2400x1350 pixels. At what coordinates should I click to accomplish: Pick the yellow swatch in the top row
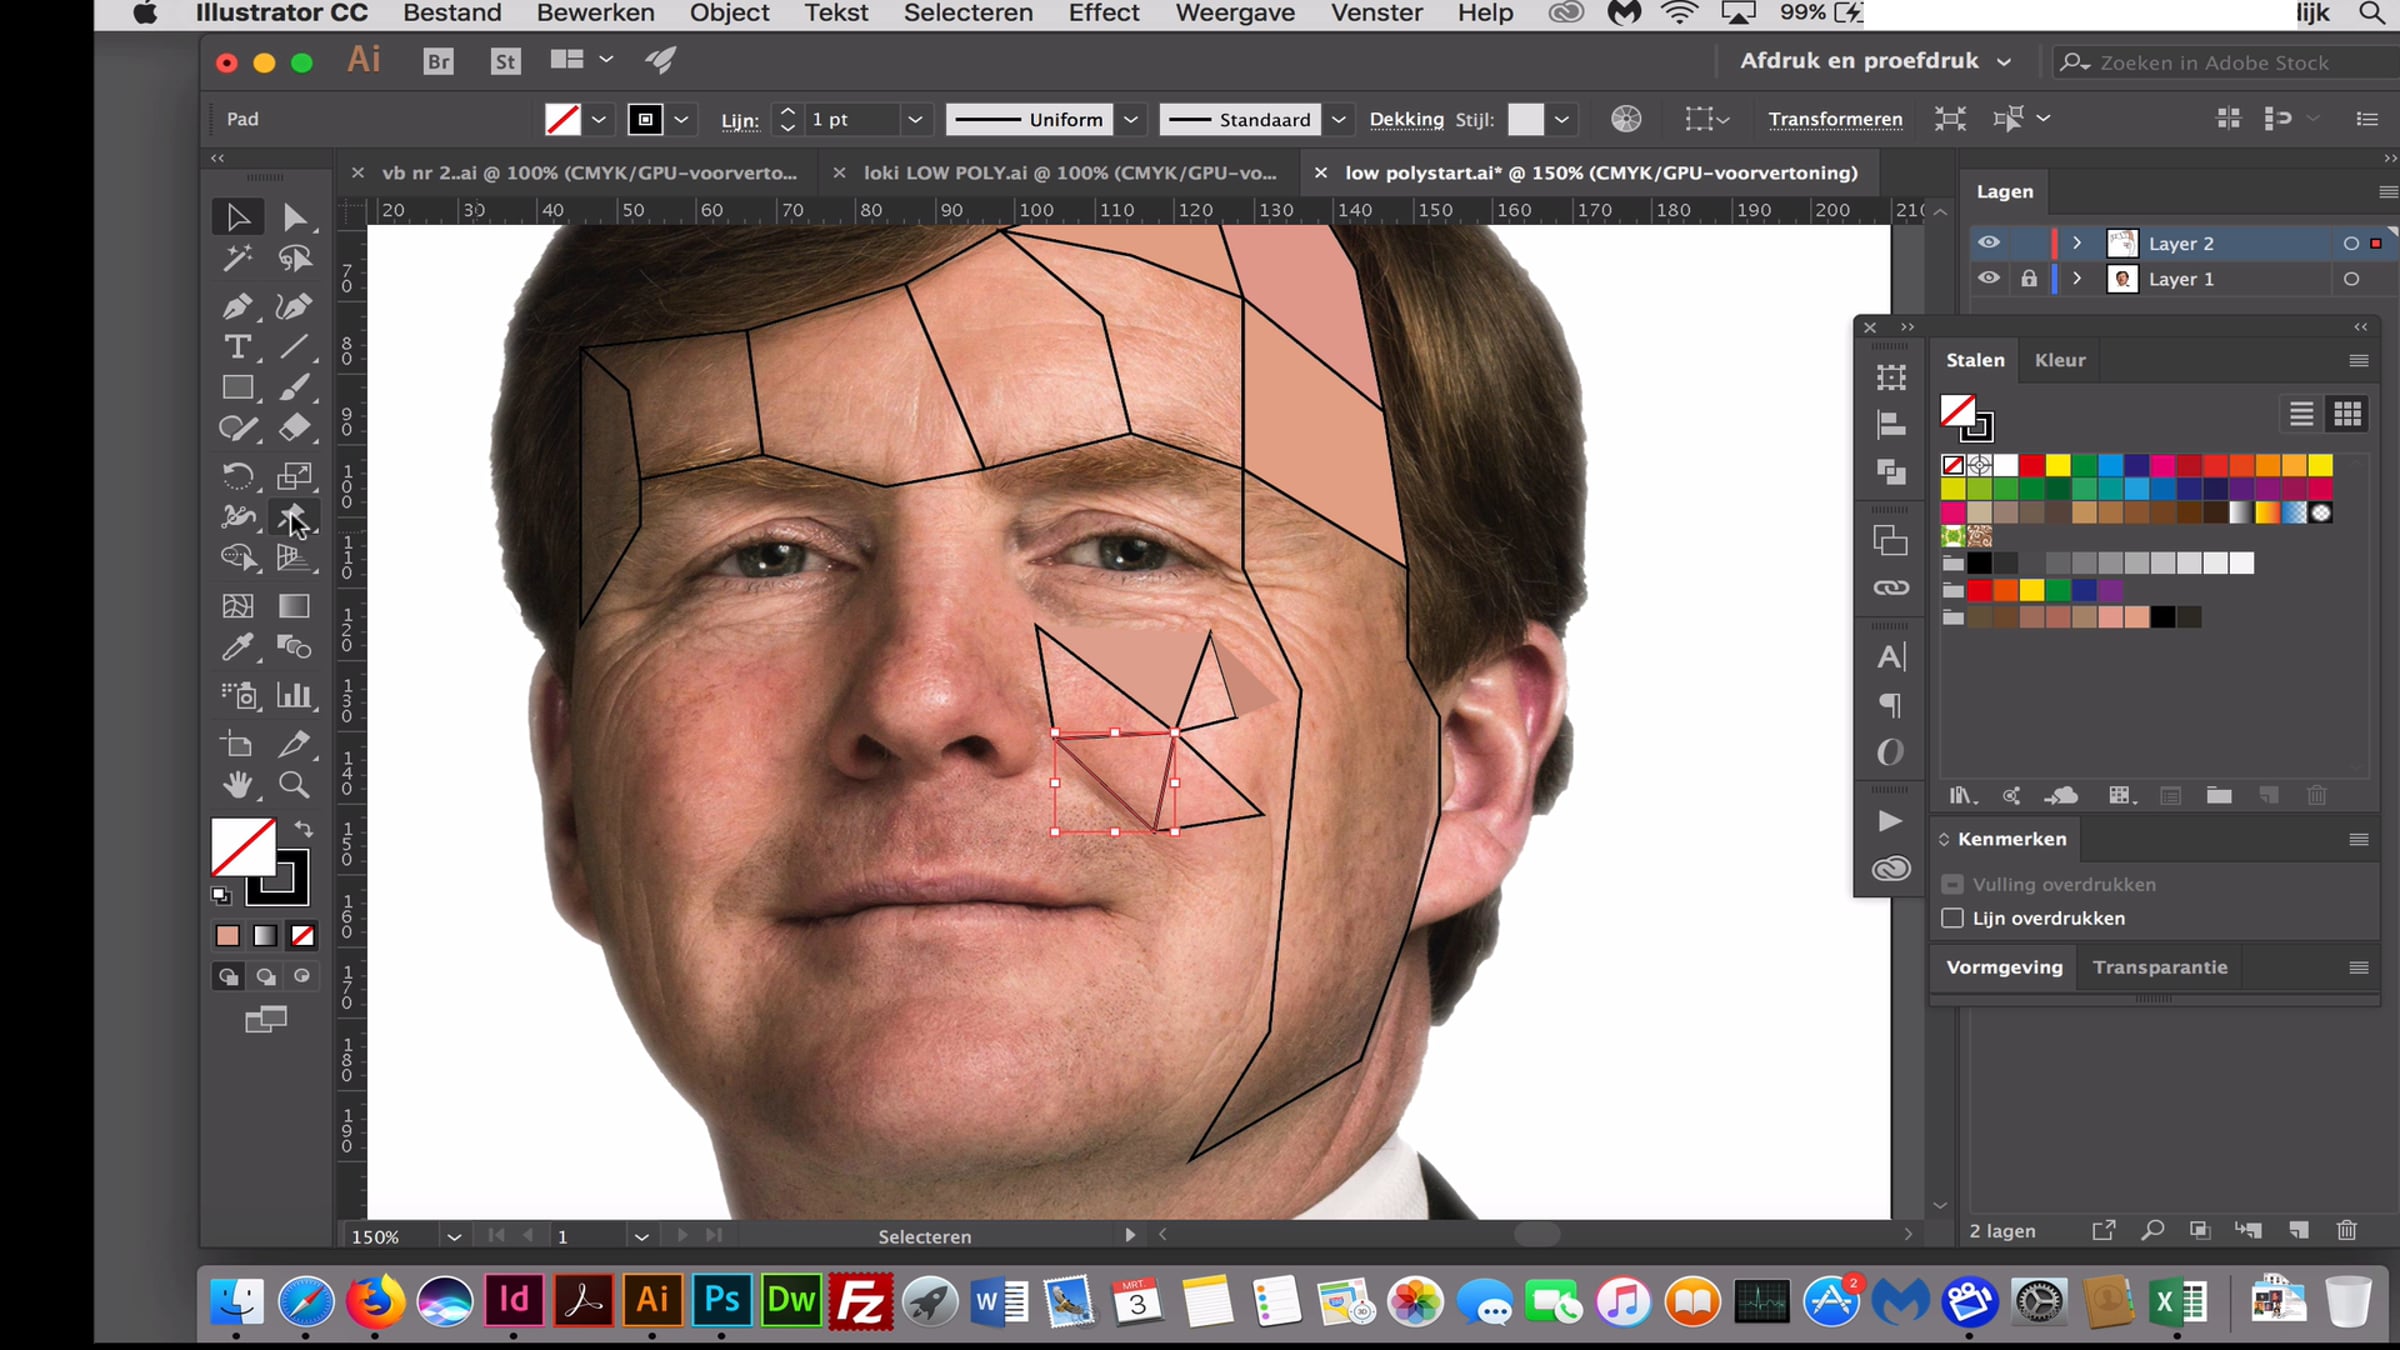(2058, 465)
